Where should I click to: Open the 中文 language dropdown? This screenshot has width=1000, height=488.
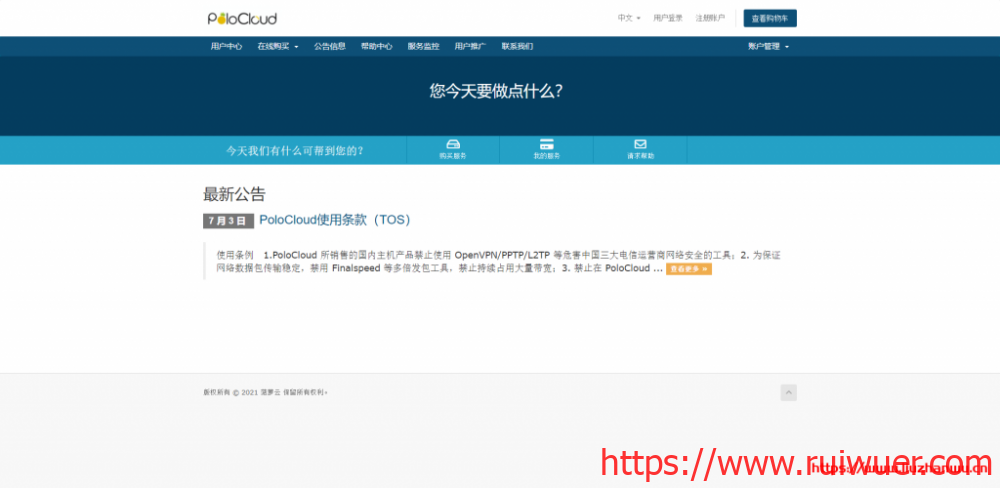[x=628, y=18]
